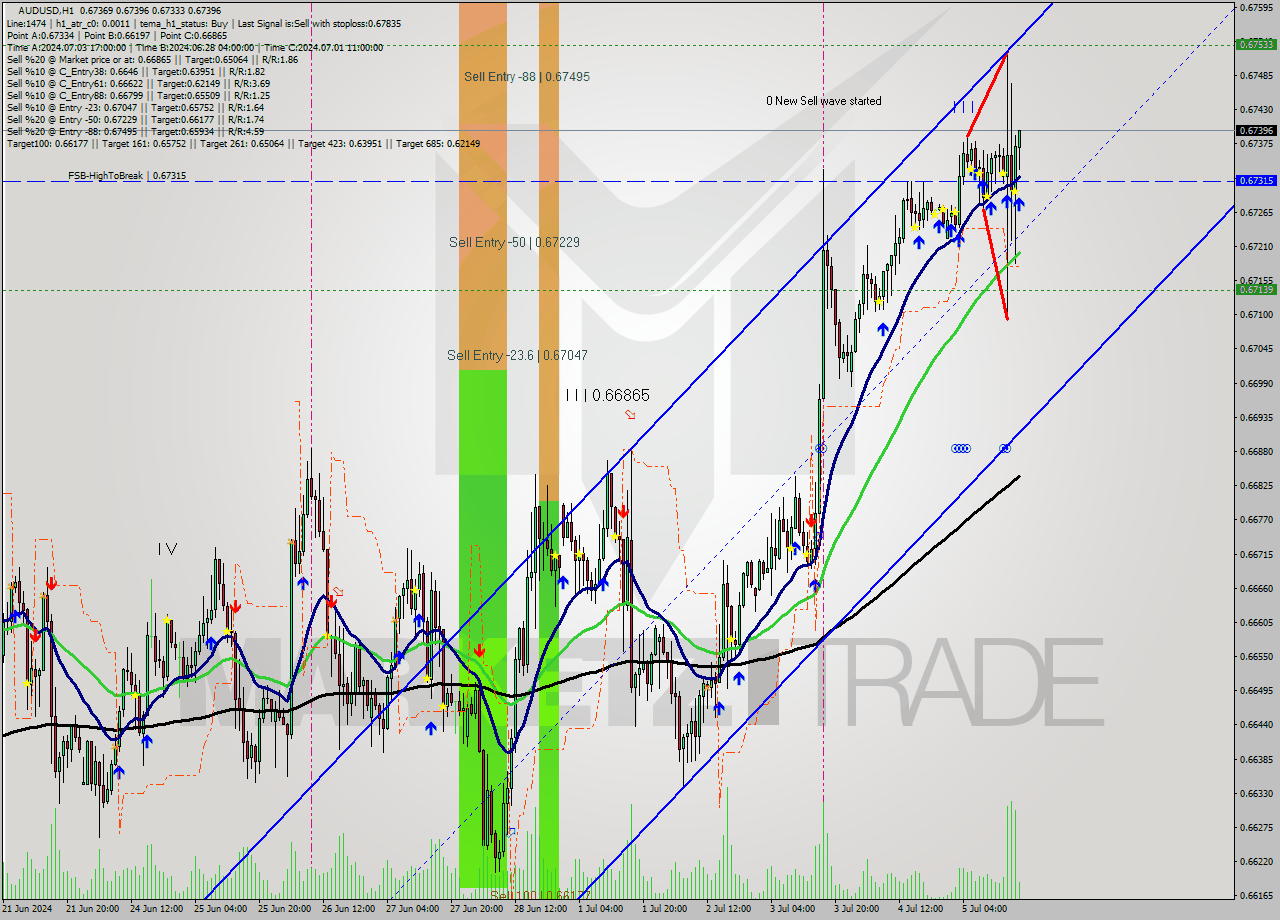1280x920 pixels.
Task: Click the 0.66770 price axis label
Action: point(1256,519)
